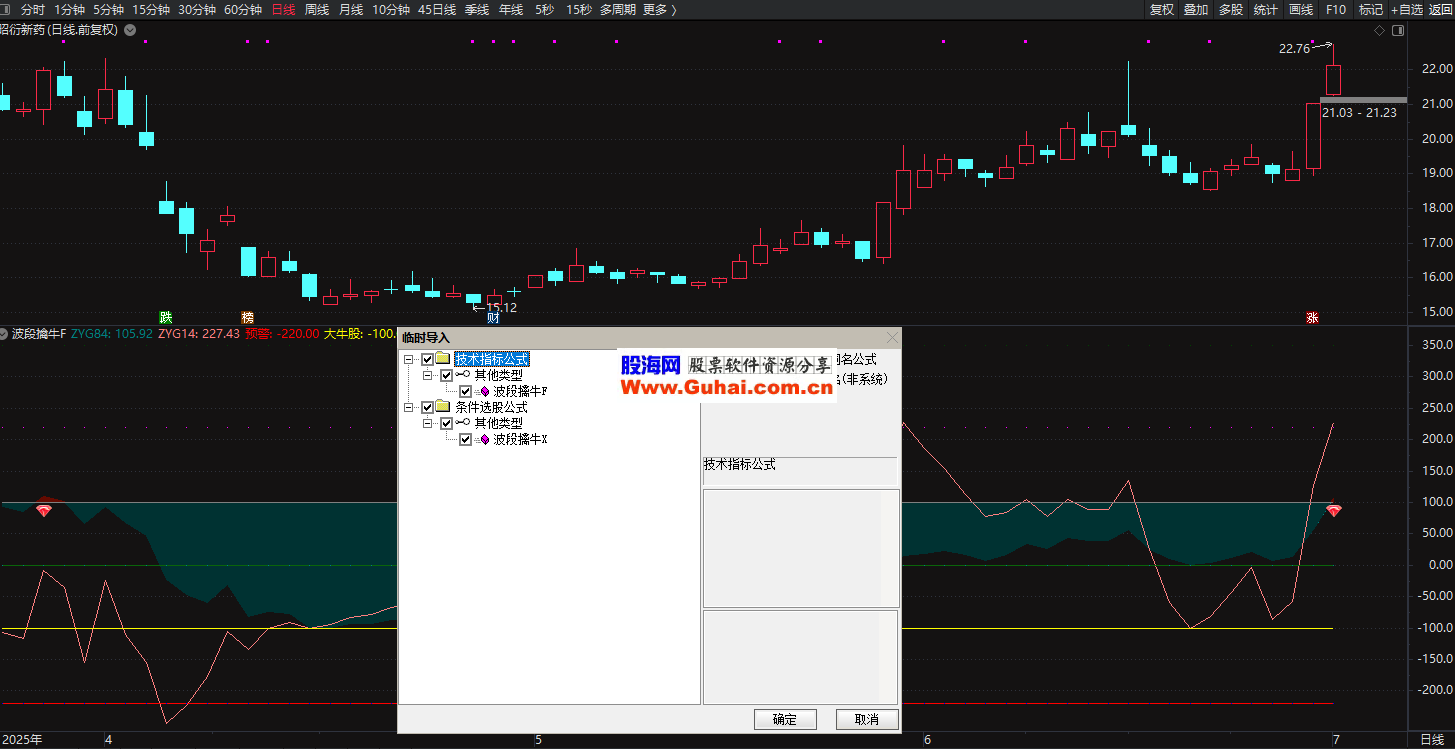This screenshot has width=1455, height=749.
Task: Switch to 60分钟 period
Action: coord(243,9)
